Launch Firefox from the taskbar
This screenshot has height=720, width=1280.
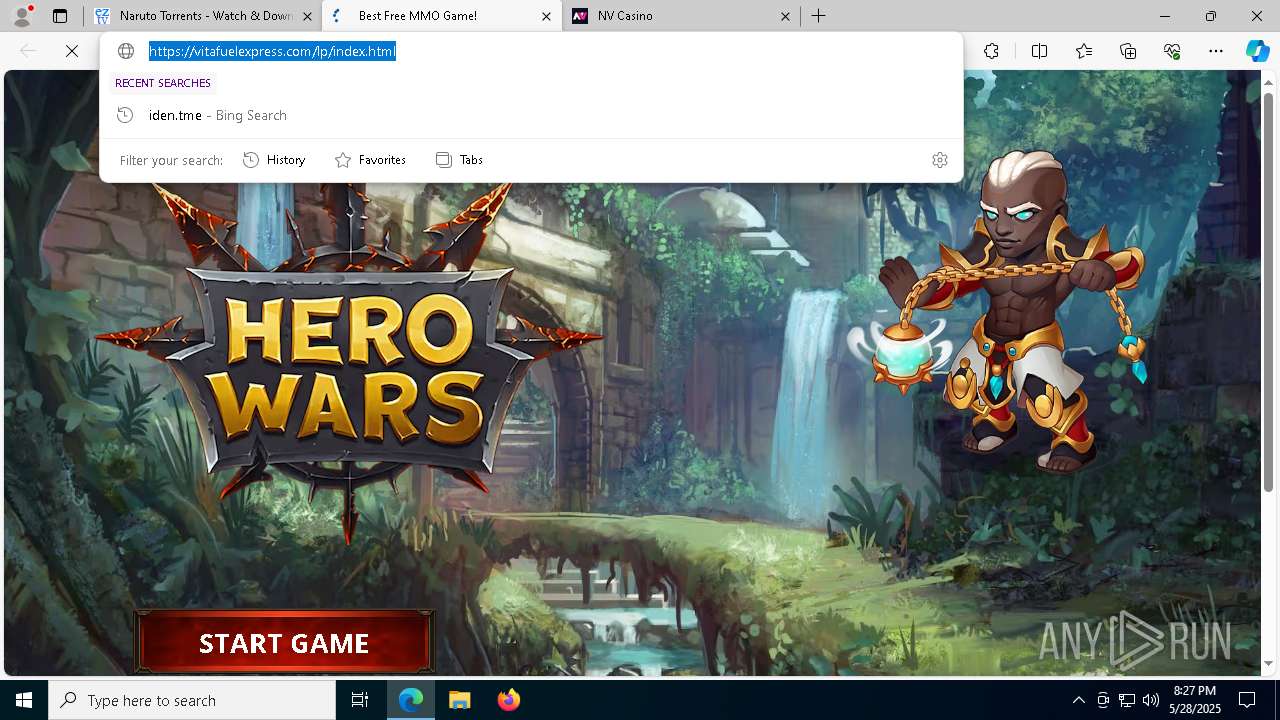508,700
